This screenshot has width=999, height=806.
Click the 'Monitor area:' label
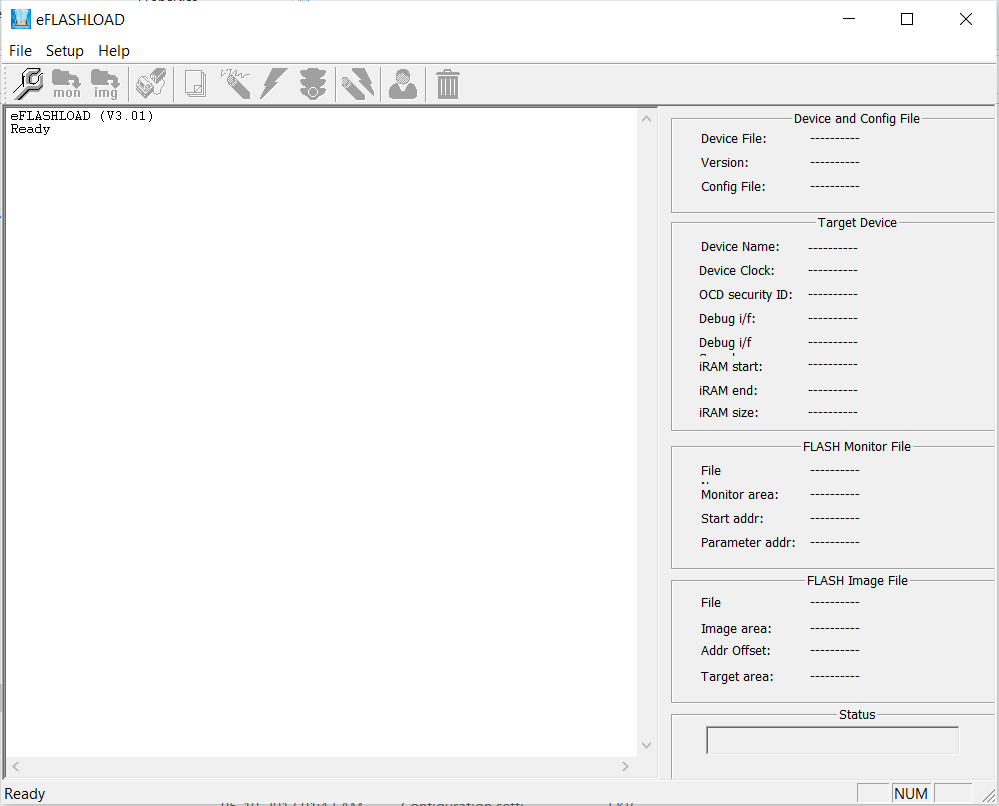pyautogui.click(x=739, y=494)
